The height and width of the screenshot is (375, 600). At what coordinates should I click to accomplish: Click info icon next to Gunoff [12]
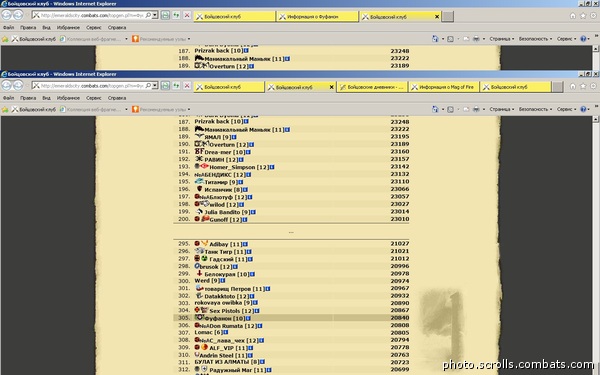click(245, 220)
